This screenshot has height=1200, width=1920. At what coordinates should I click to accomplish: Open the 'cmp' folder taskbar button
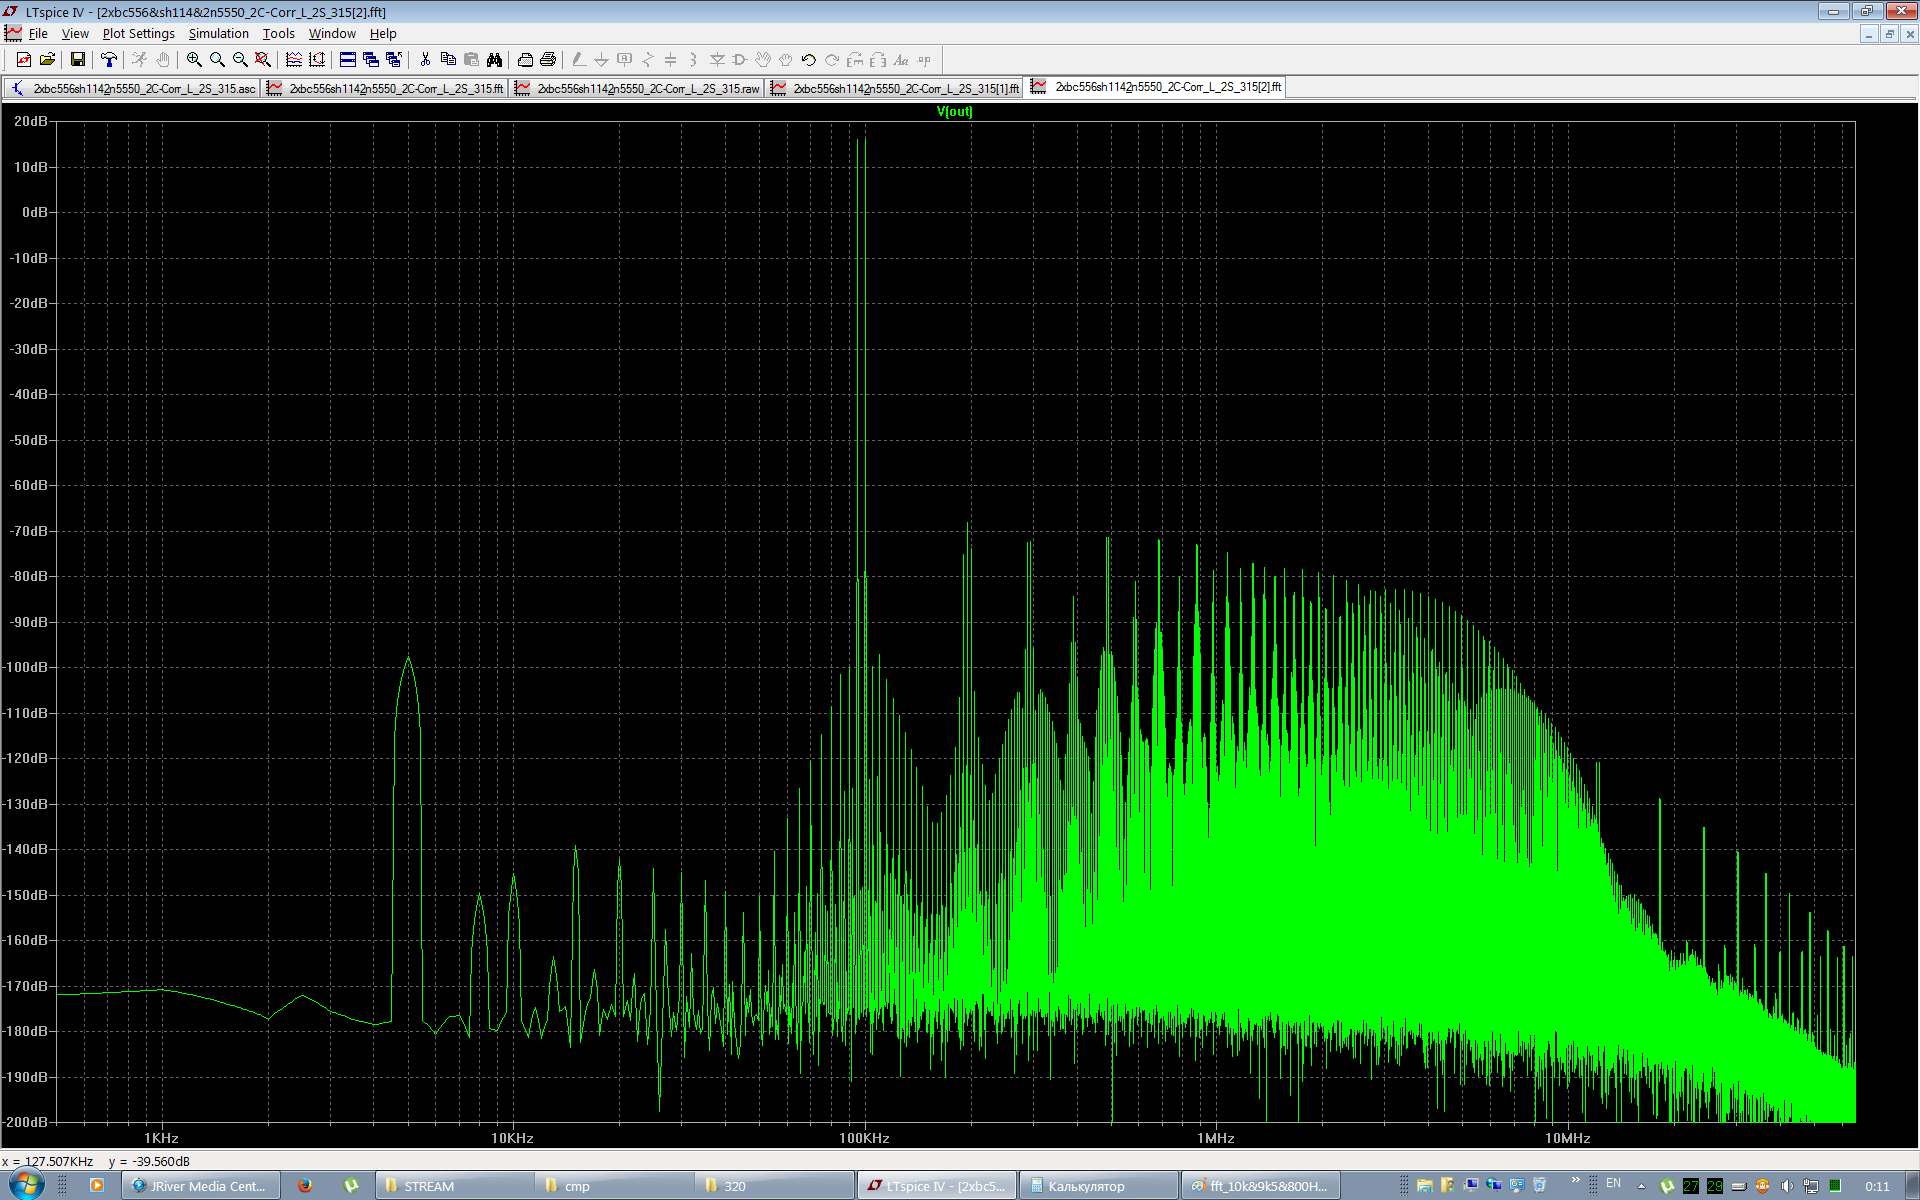click(616, 1186)
